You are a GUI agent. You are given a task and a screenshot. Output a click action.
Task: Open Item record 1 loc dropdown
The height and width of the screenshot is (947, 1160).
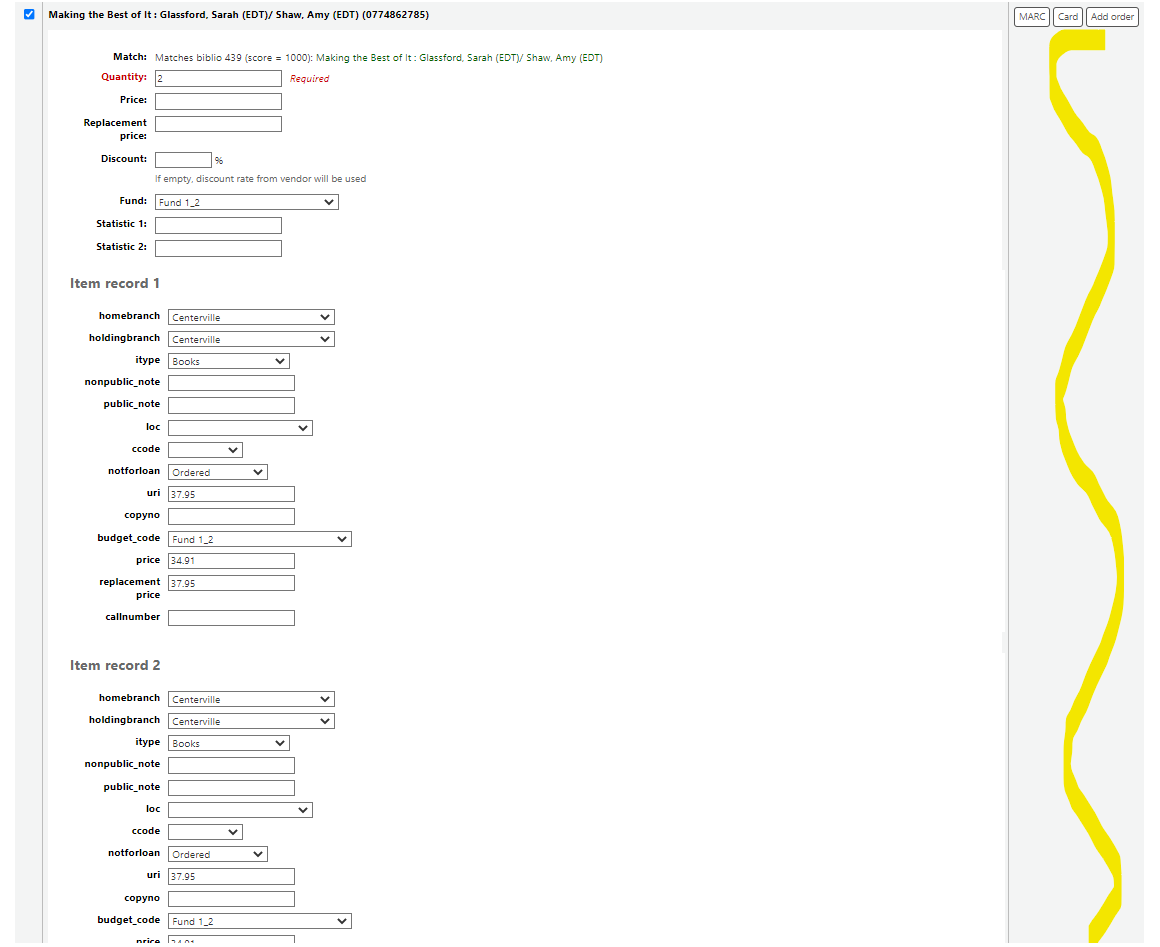[240, 428]
